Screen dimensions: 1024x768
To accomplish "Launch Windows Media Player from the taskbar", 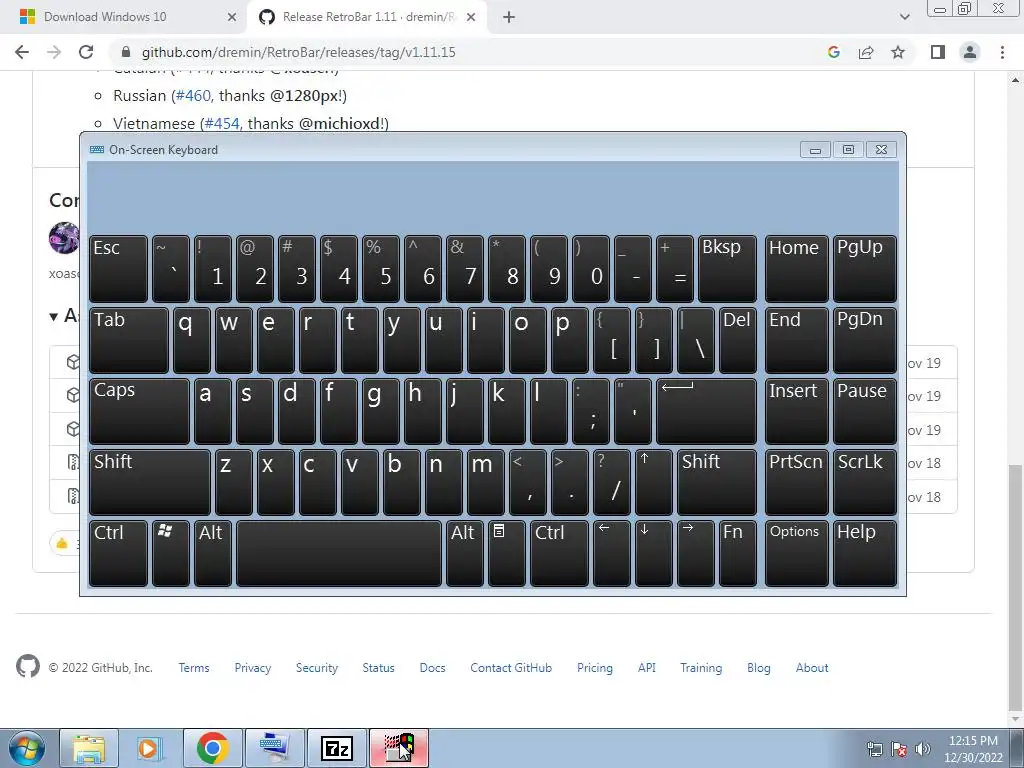I will (x=150, y=748).
